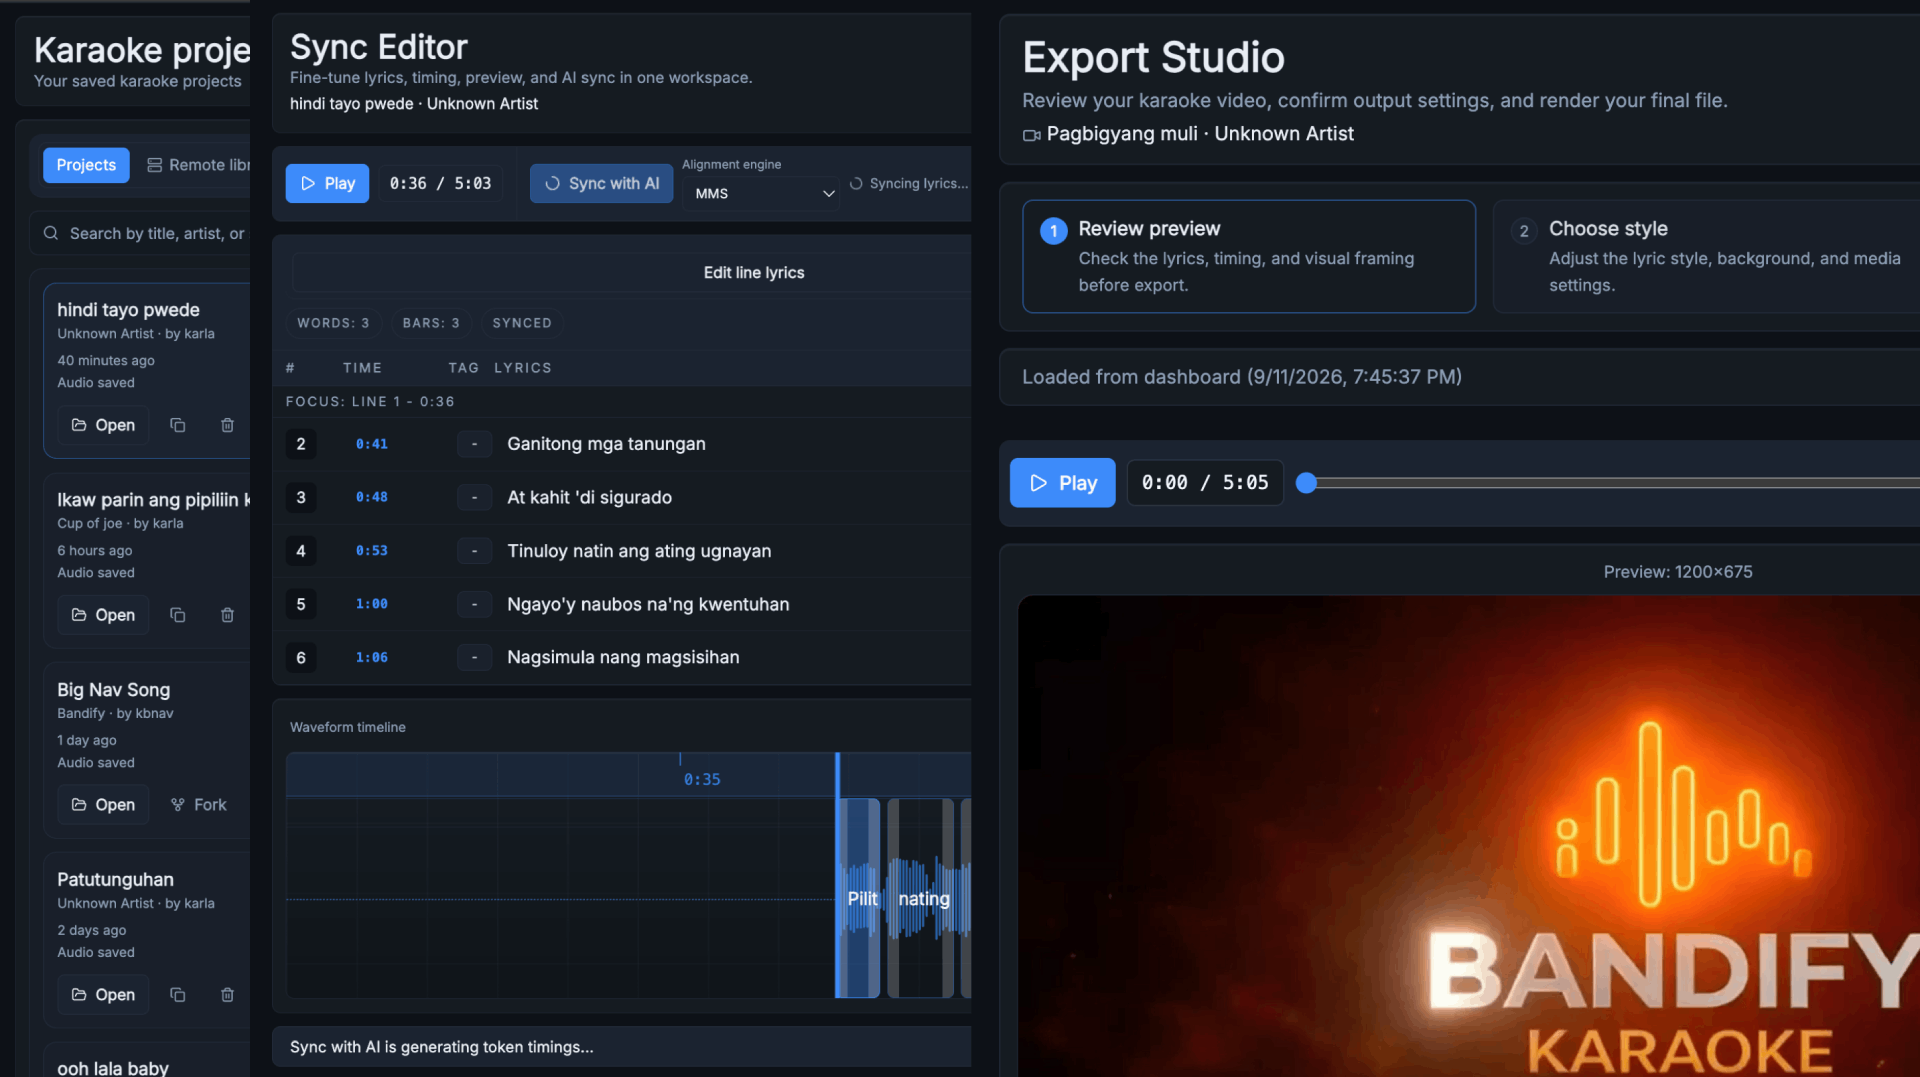Select lyric line 'Nagsimula nang magsisihan'
This screenshot has height=1077, width=1920.
pyautogui.click(x=623, y=657)
